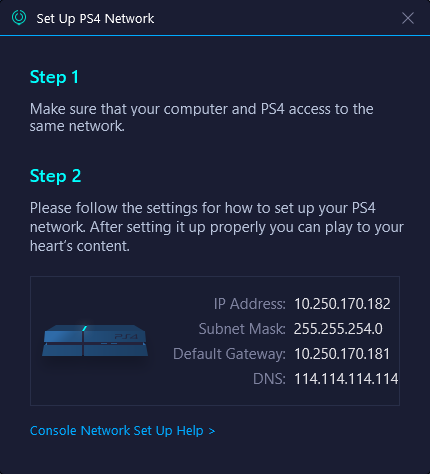Click the Default Gateway label
The width and height of the screenshot is (430, 474).
229,354
